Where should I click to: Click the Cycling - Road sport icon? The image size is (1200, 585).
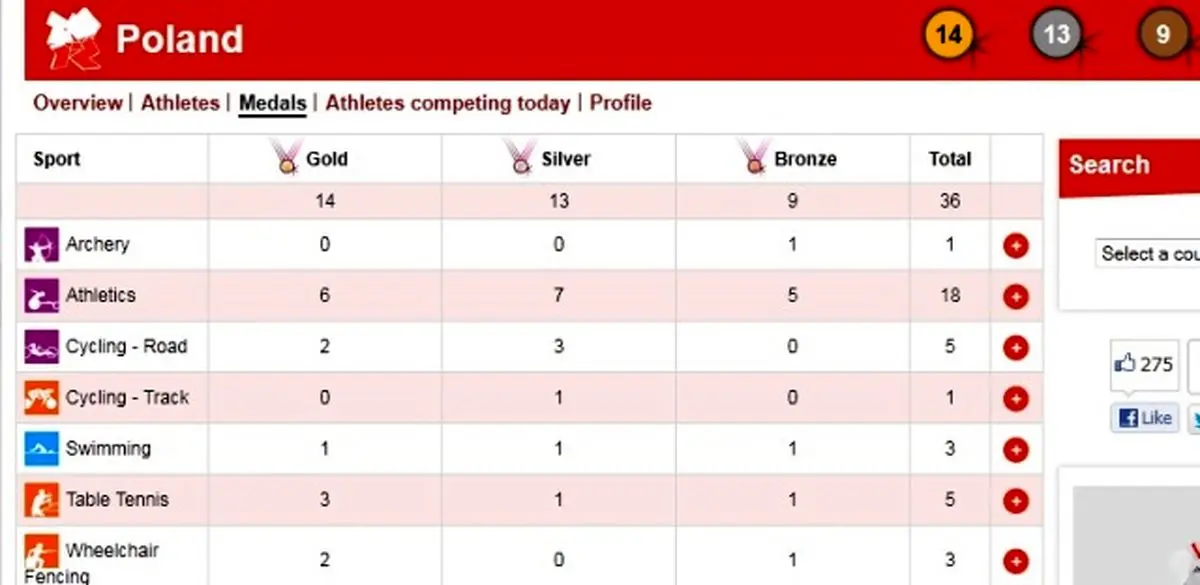(x=41, y=347)
